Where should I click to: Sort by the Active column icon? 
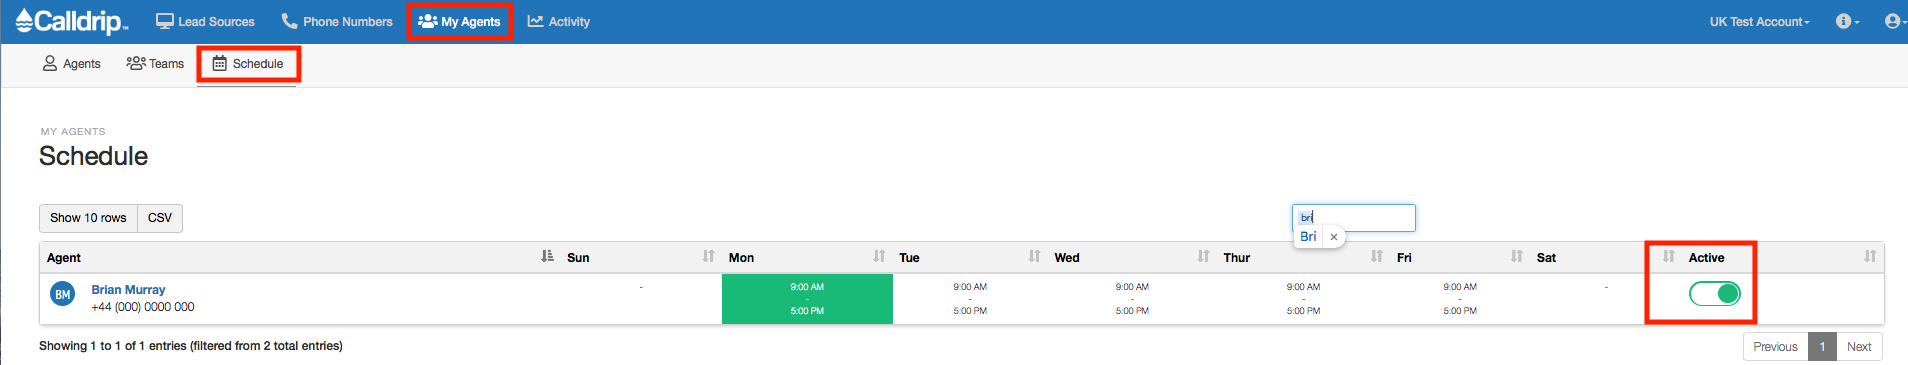coord(1869,257)
